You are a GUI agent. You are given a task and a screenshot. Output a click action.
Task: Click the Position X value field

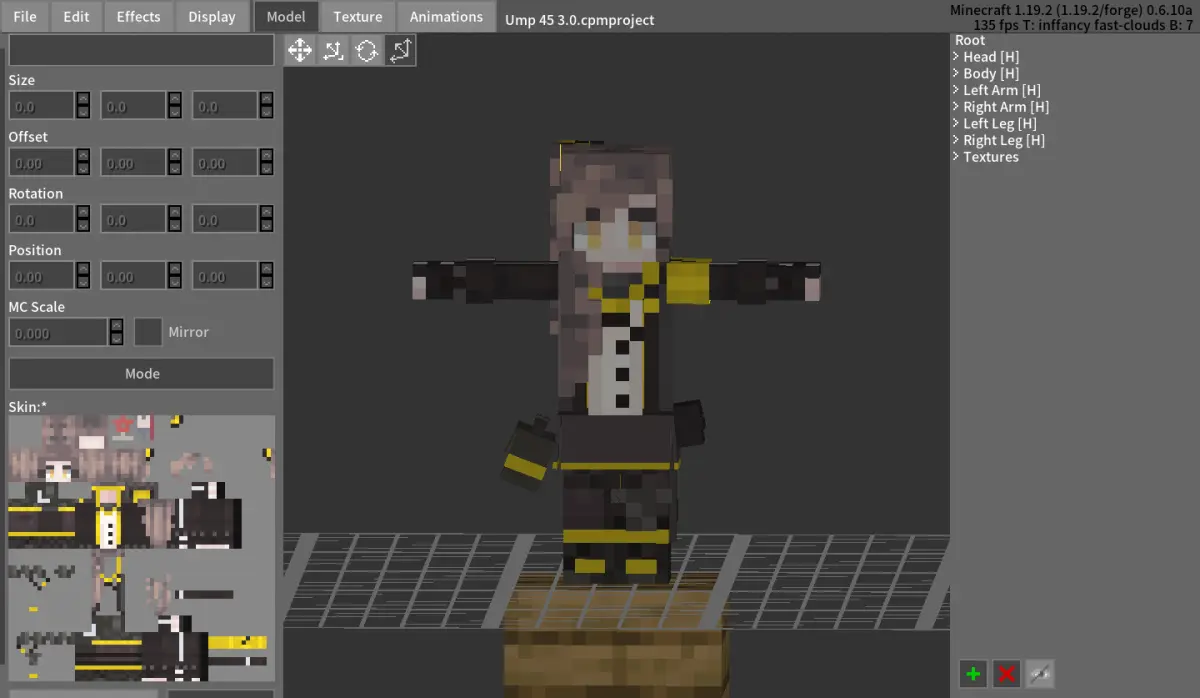point(42,276)
